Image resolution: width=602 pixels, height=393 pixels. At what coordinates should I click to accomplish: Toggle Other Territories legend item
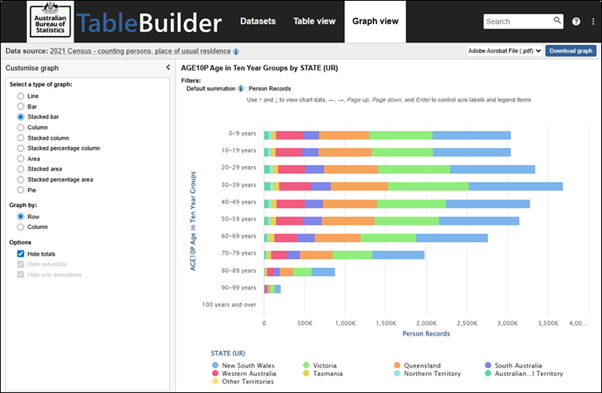click(x=243, y=381)
